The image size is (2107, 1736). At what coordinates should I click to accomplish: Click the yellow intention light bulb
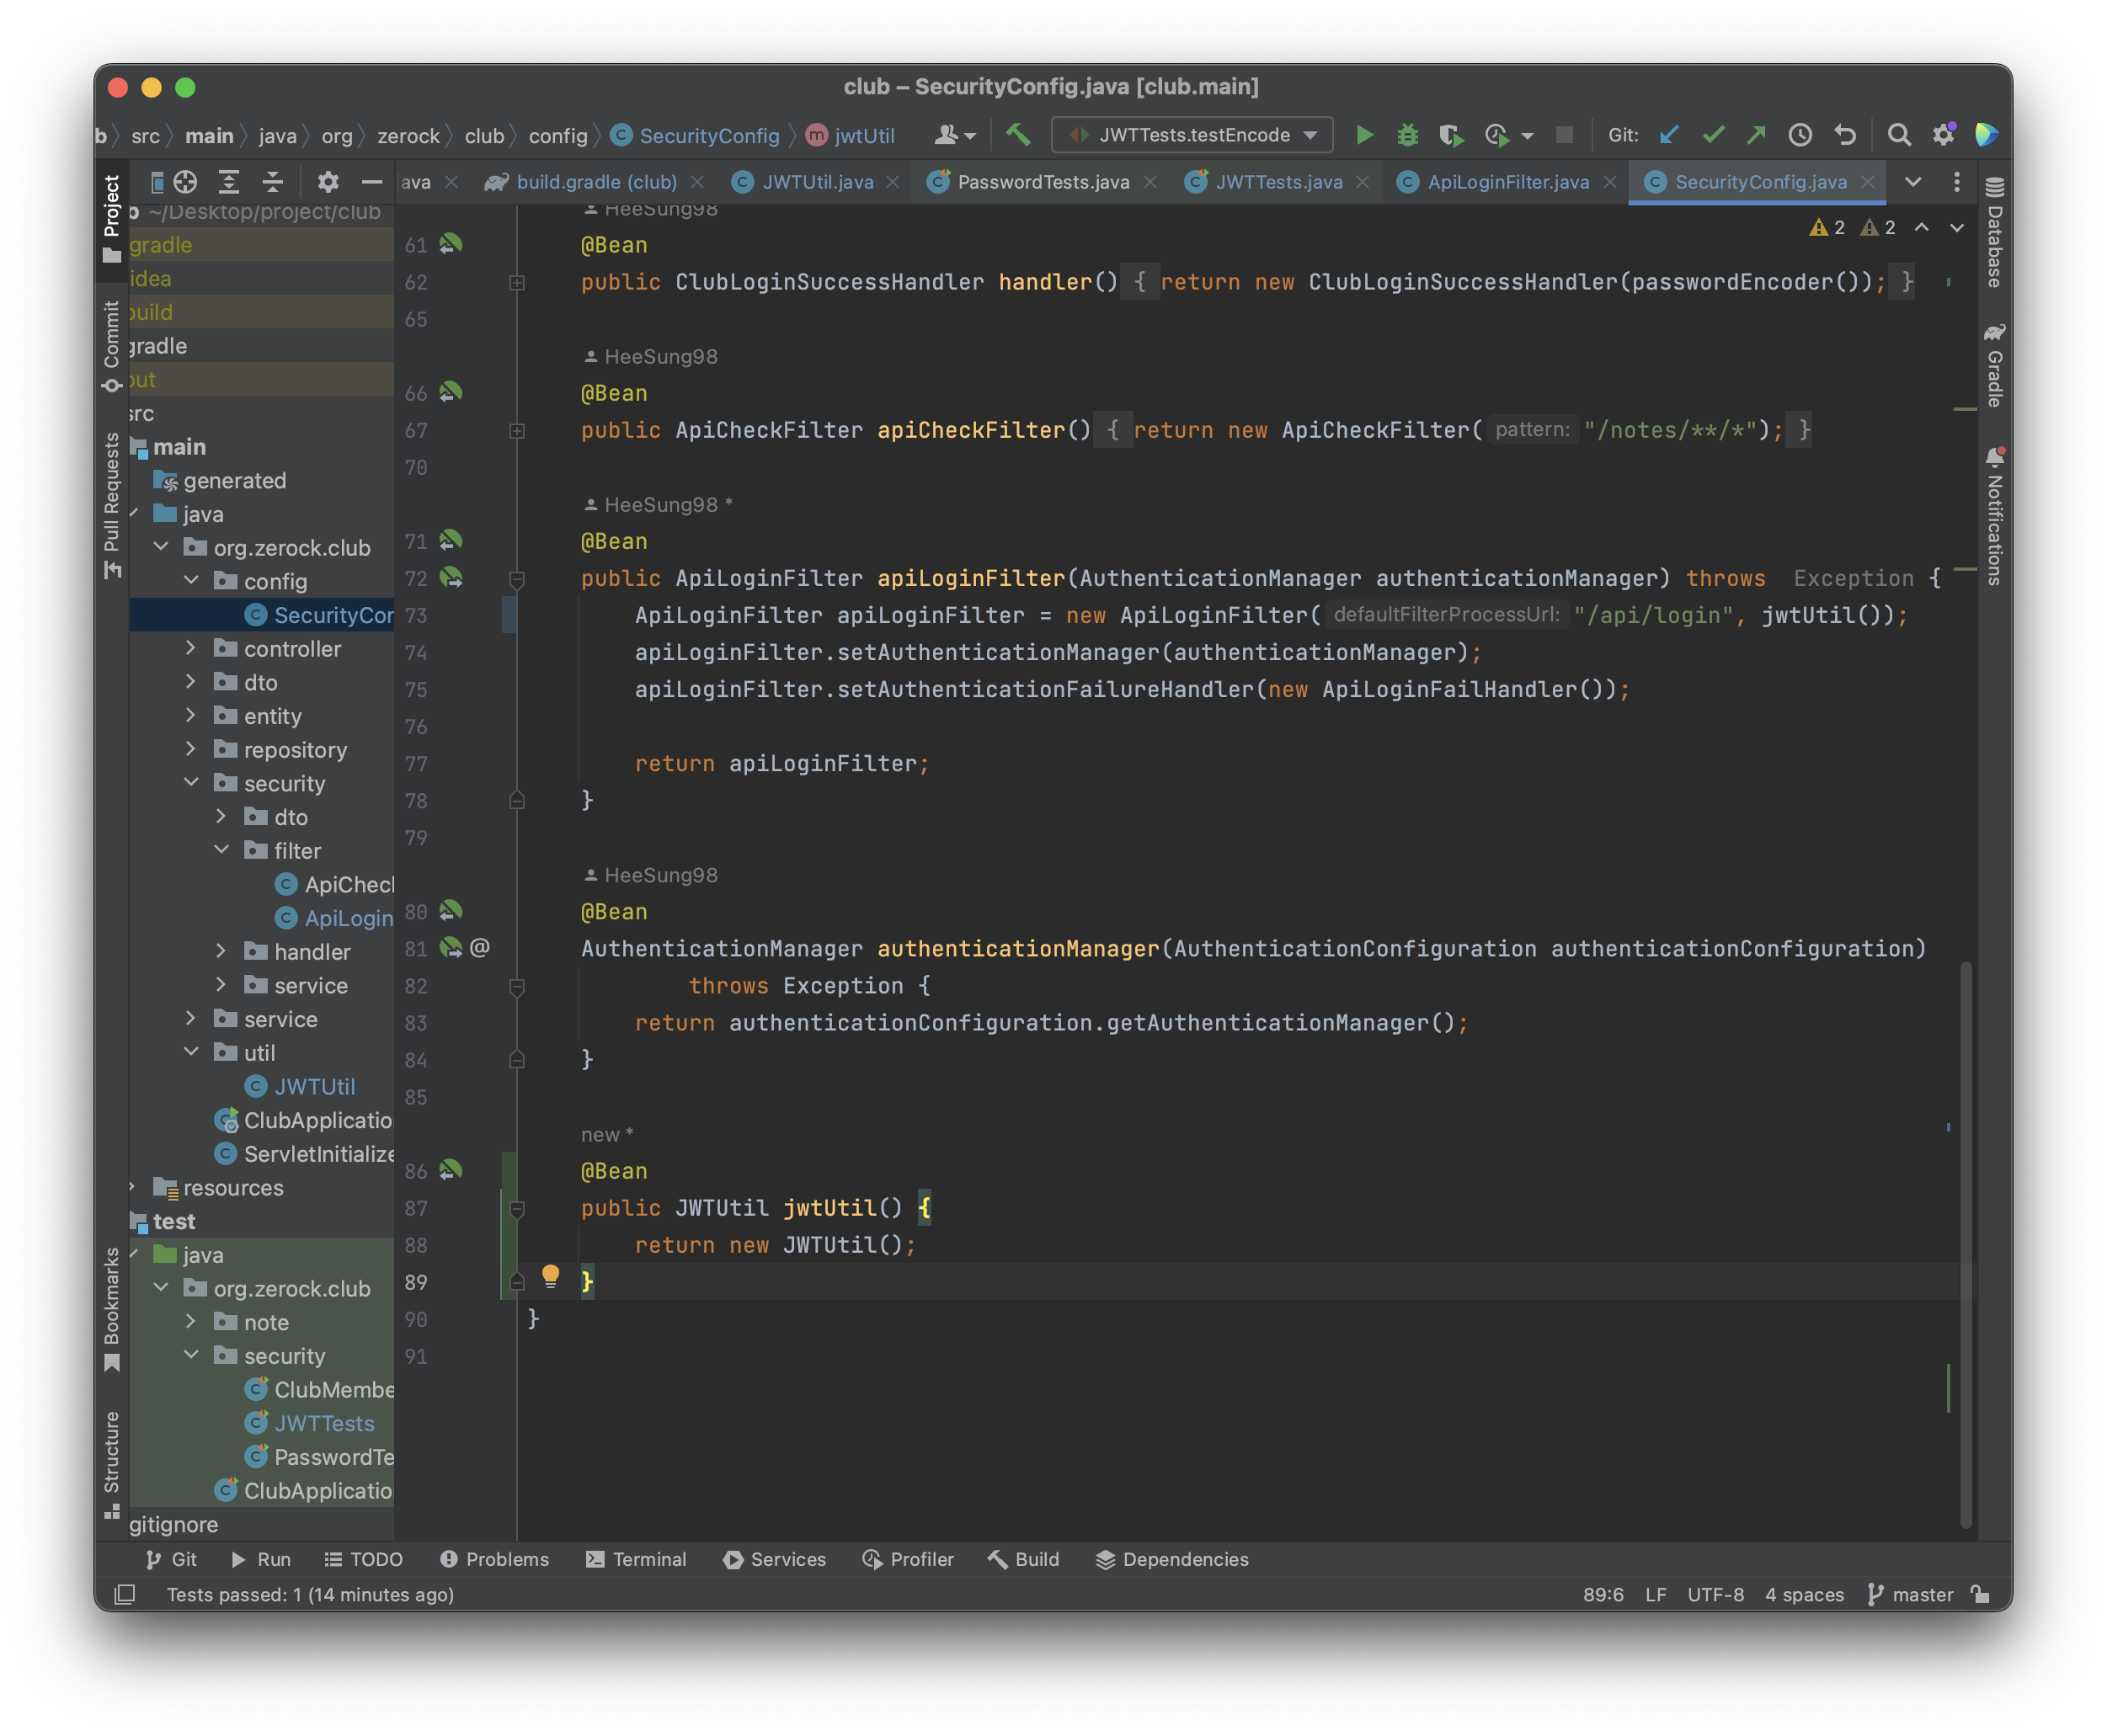[550, 1275]
